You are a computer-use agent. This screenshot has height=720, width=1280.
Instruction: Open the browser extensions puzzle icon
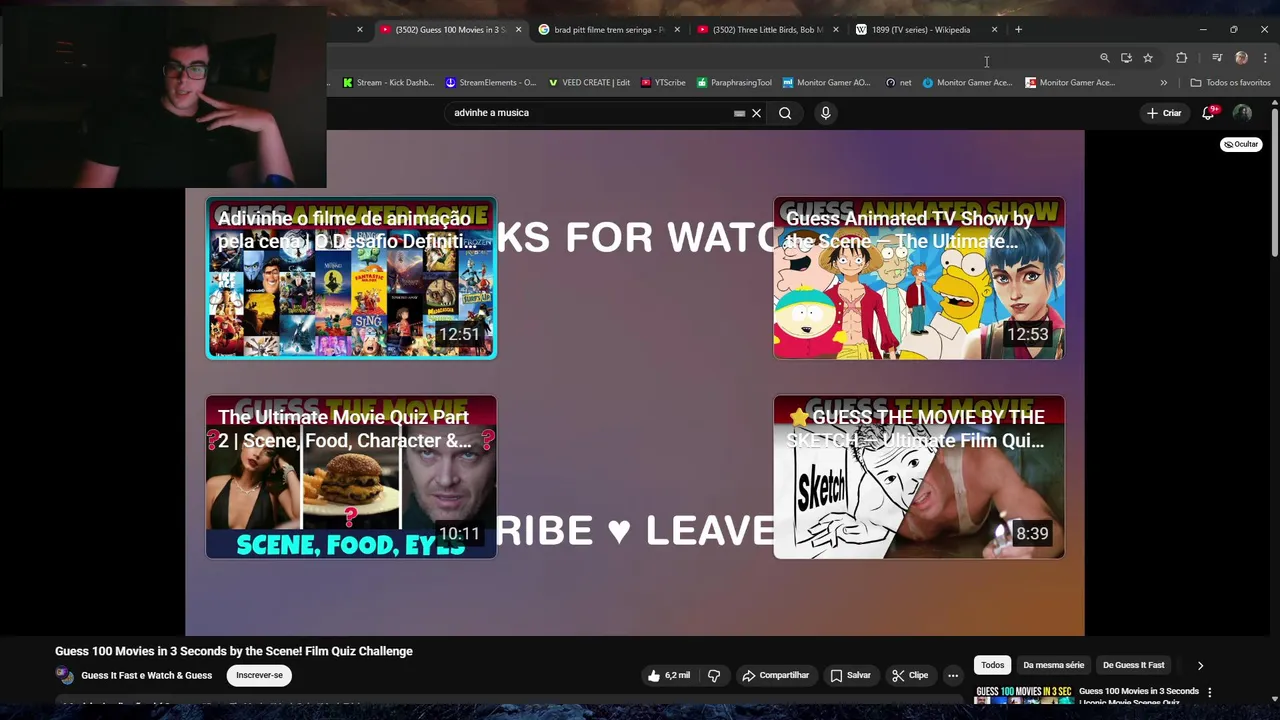click(x=1181, y=58)
